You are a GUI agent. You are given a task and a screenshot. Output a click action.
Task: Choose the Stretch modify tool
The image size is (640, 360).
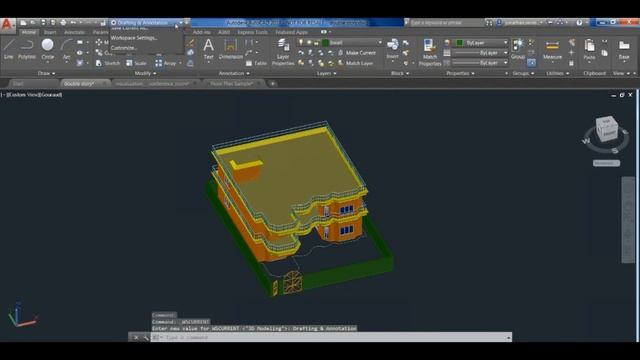point(108,63)
